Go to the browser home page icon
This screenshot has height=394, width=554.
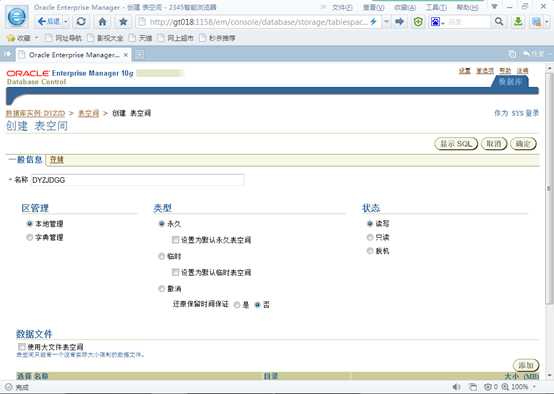click(x=102, y=22)
